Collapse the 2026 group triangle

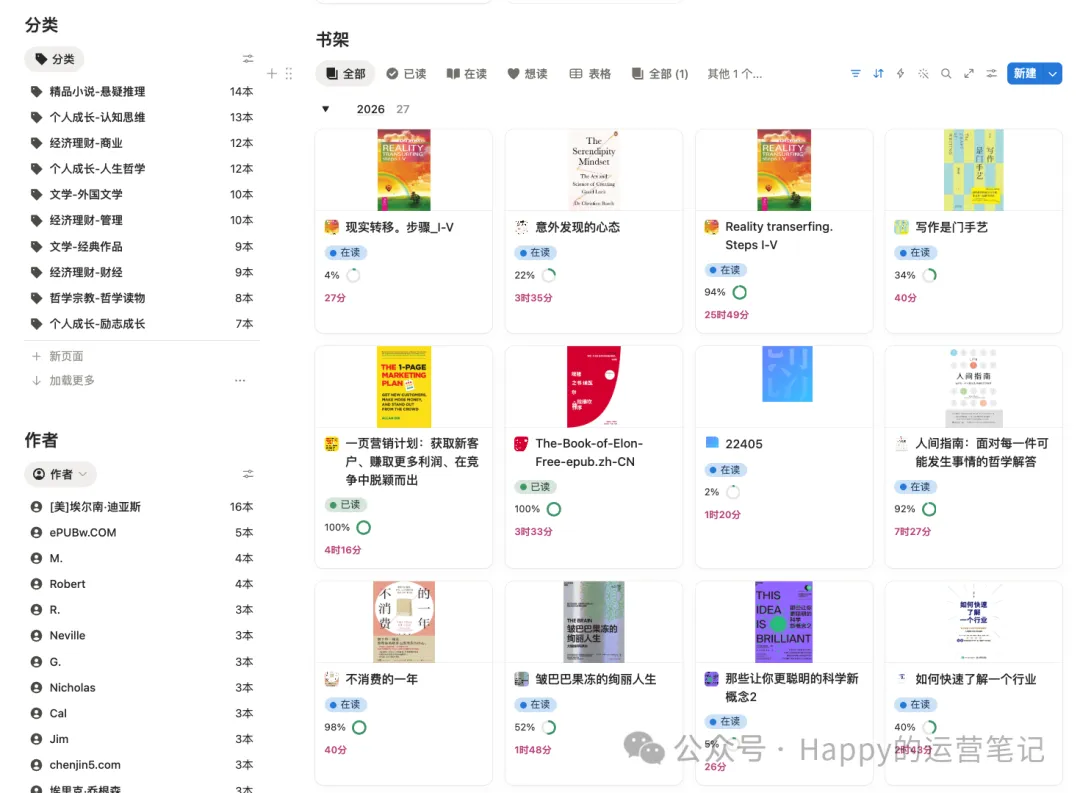[325, 108]
